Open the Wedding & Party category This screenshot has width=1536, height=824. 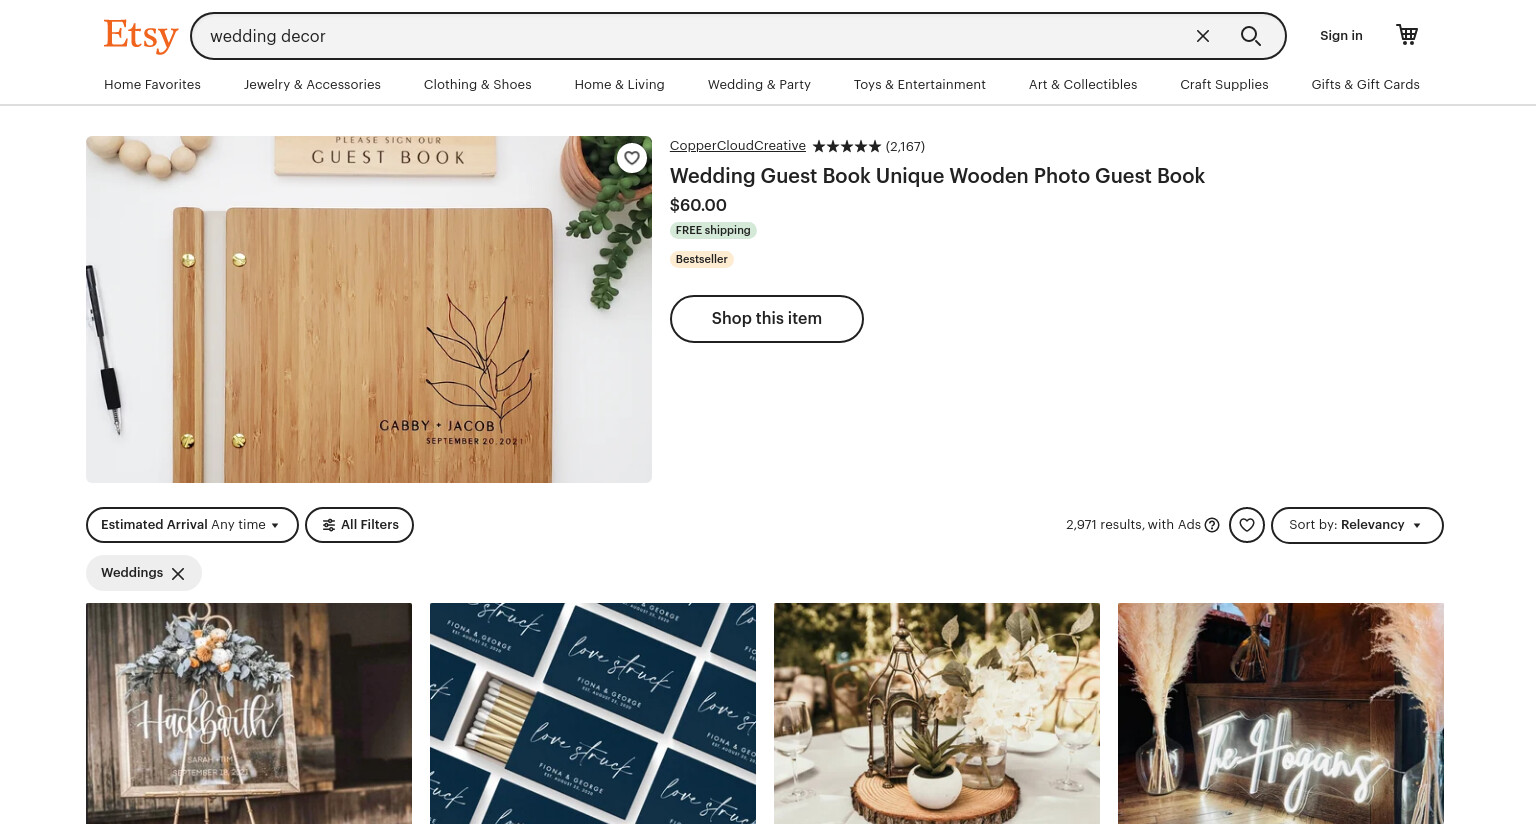click(x=759, y=84)
